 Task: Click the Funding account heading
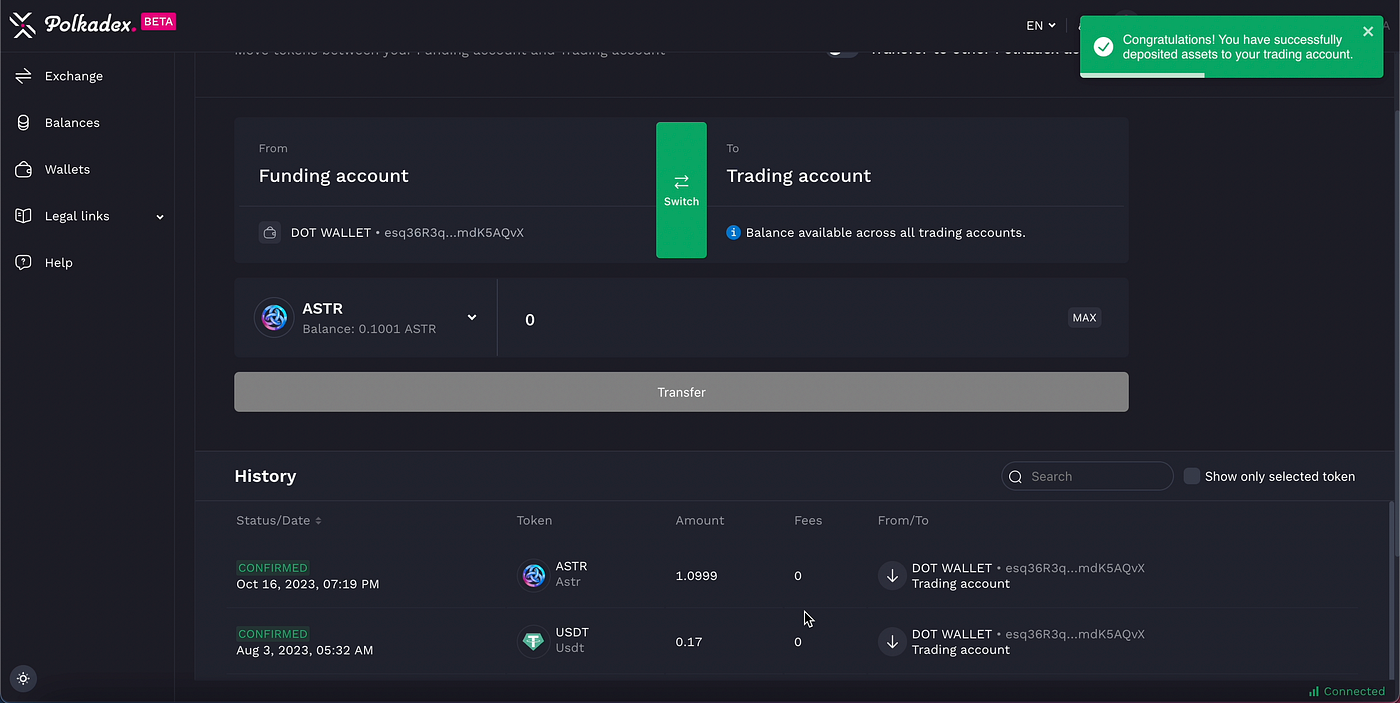click(333, 176)
